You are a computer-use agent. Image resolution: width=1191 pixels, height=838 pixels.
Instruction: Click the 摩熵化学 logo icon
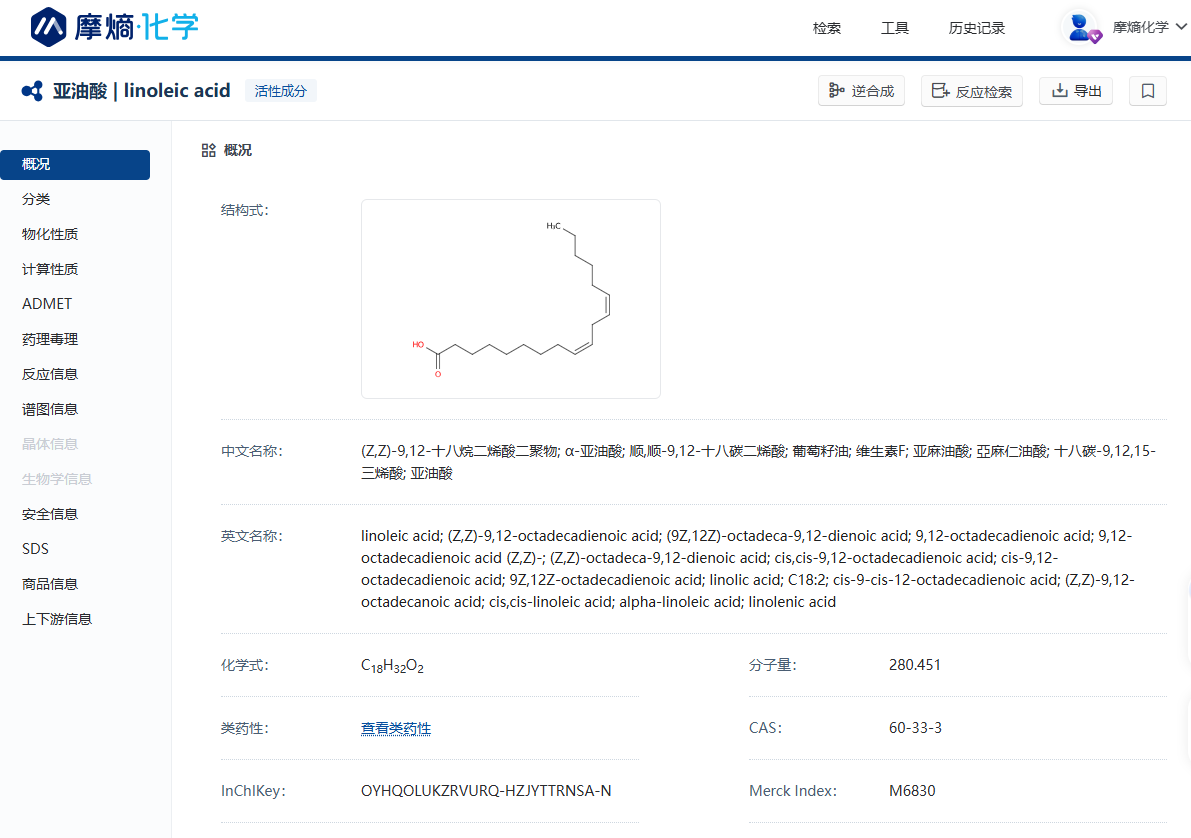(x=49, y=27)
